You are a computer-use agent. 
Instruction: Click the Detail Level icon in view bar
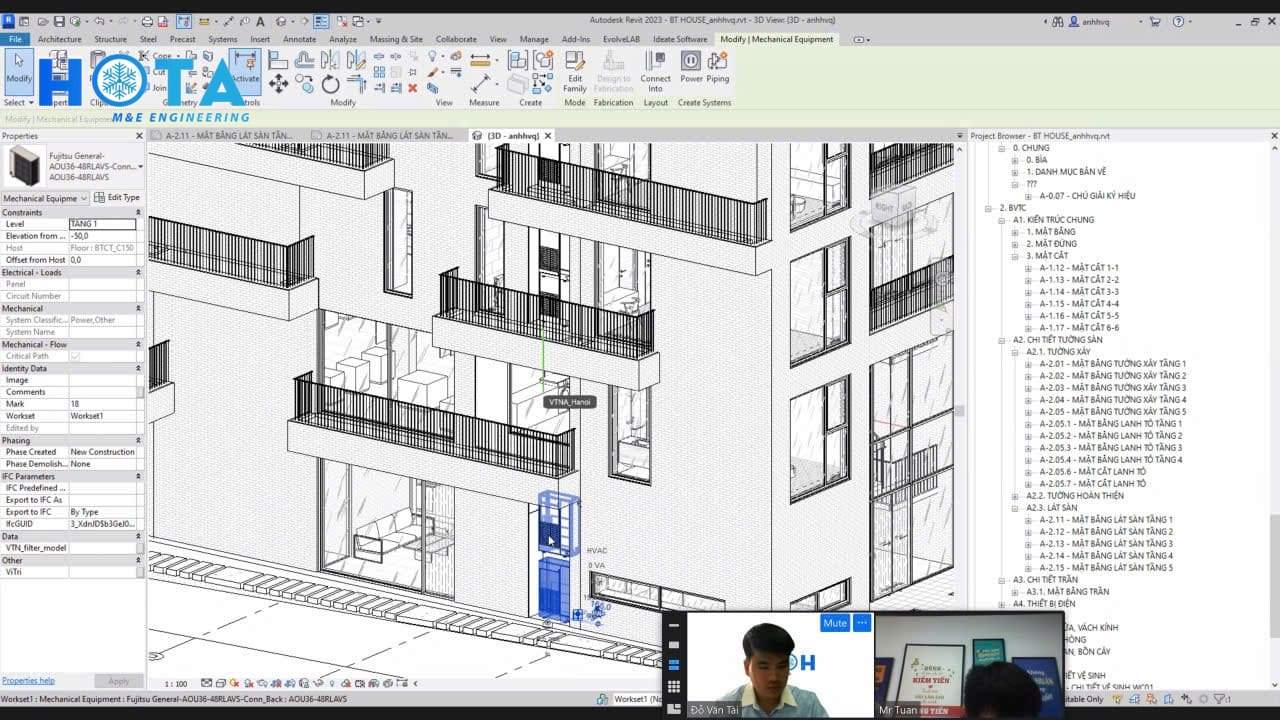206,683
